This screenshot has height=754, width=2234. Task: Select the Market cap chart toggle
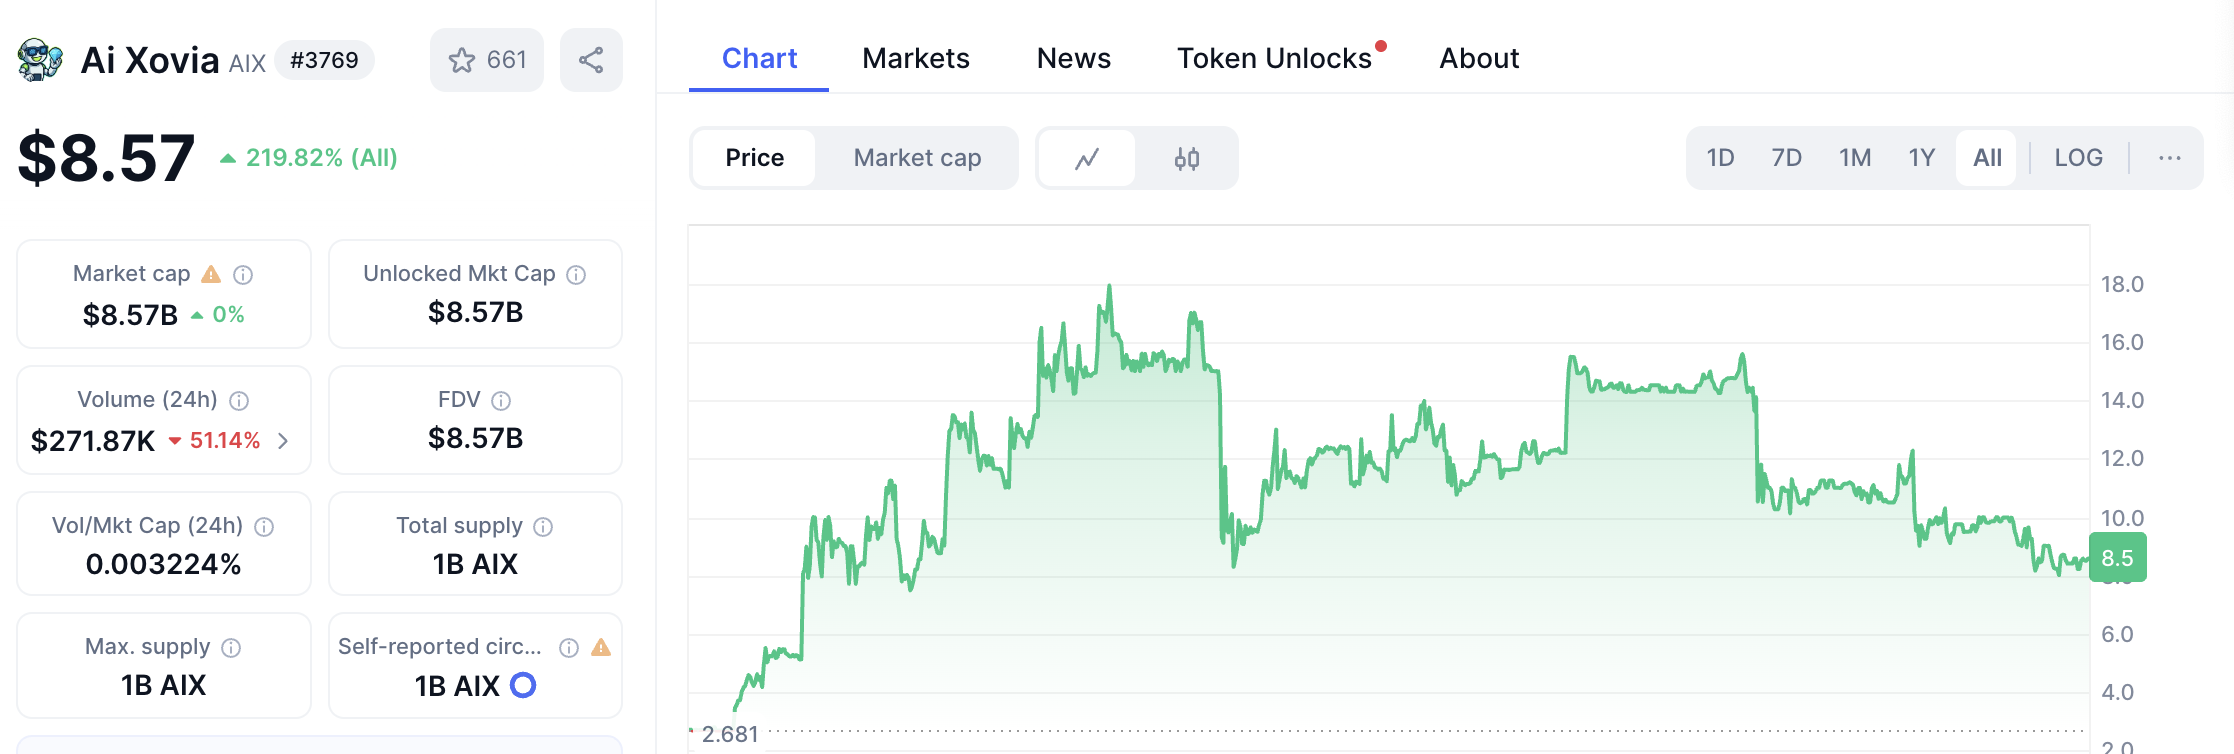coord(917,158)
